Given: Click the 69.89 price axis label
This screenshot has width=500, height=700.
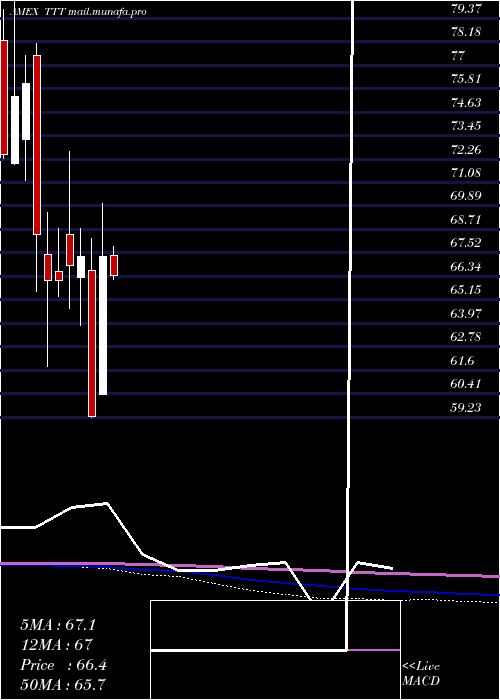Looking at the screenshot, I should coord(466,196).
